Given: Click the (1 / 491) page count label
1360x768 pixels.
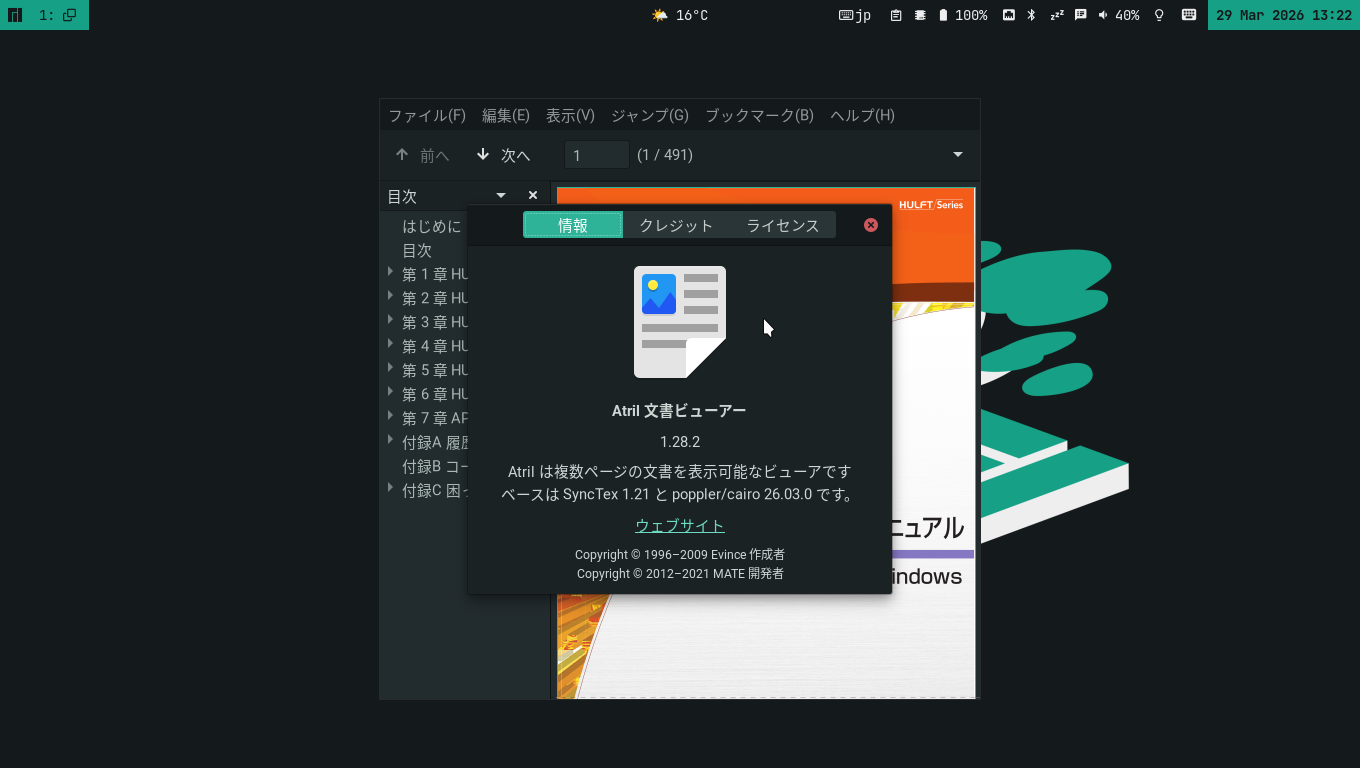Looking at the screenshot, I should tap(665, 155).
